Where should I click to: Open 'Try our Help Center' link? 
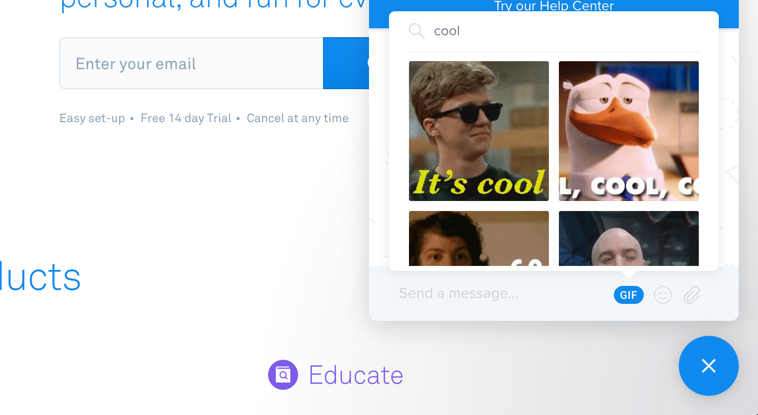554,6
